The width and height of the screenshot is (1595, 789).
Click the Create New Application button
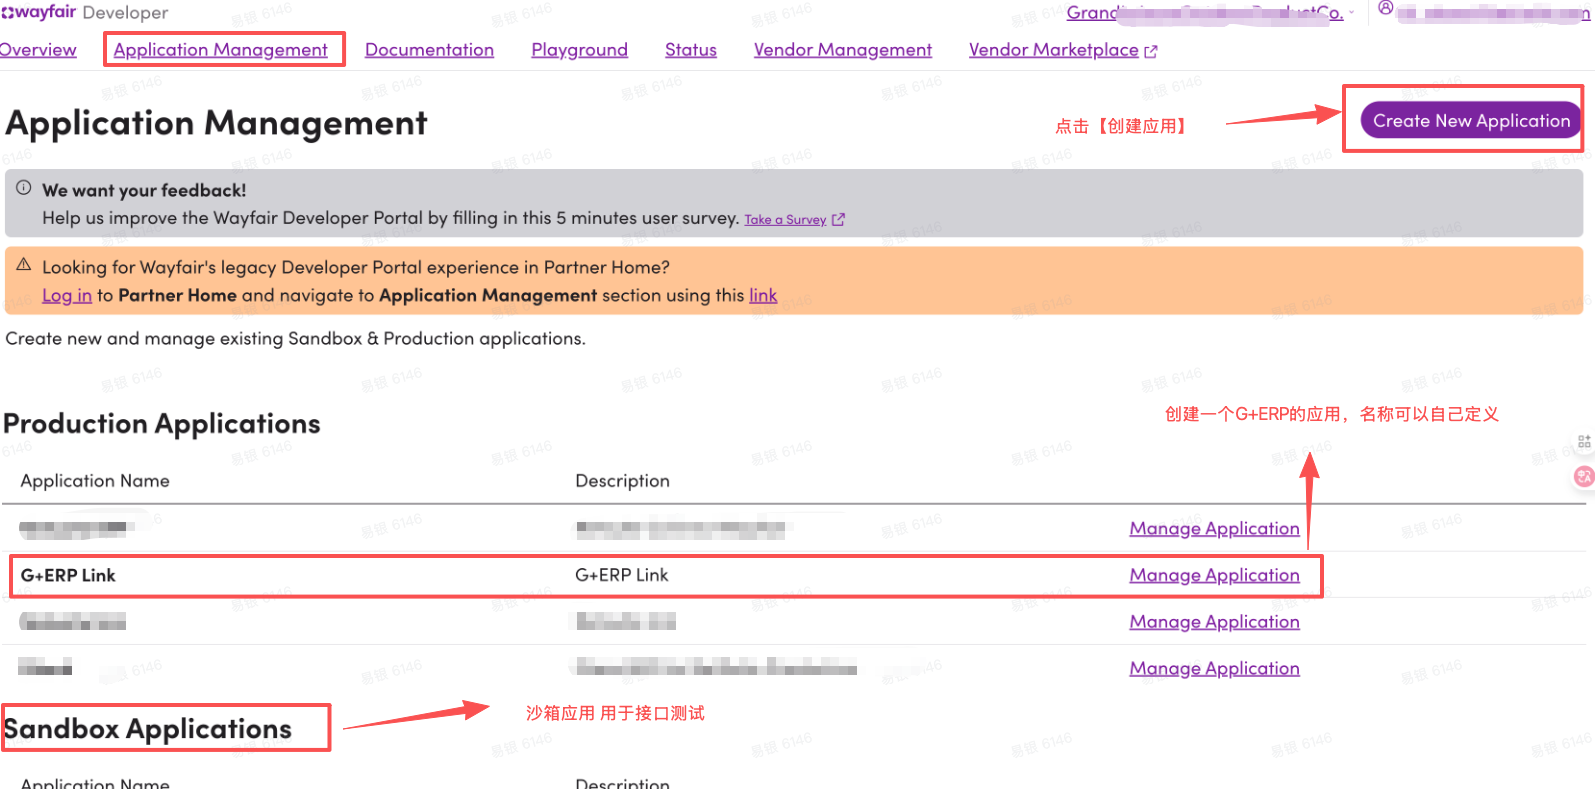(x=1471, y=120)
